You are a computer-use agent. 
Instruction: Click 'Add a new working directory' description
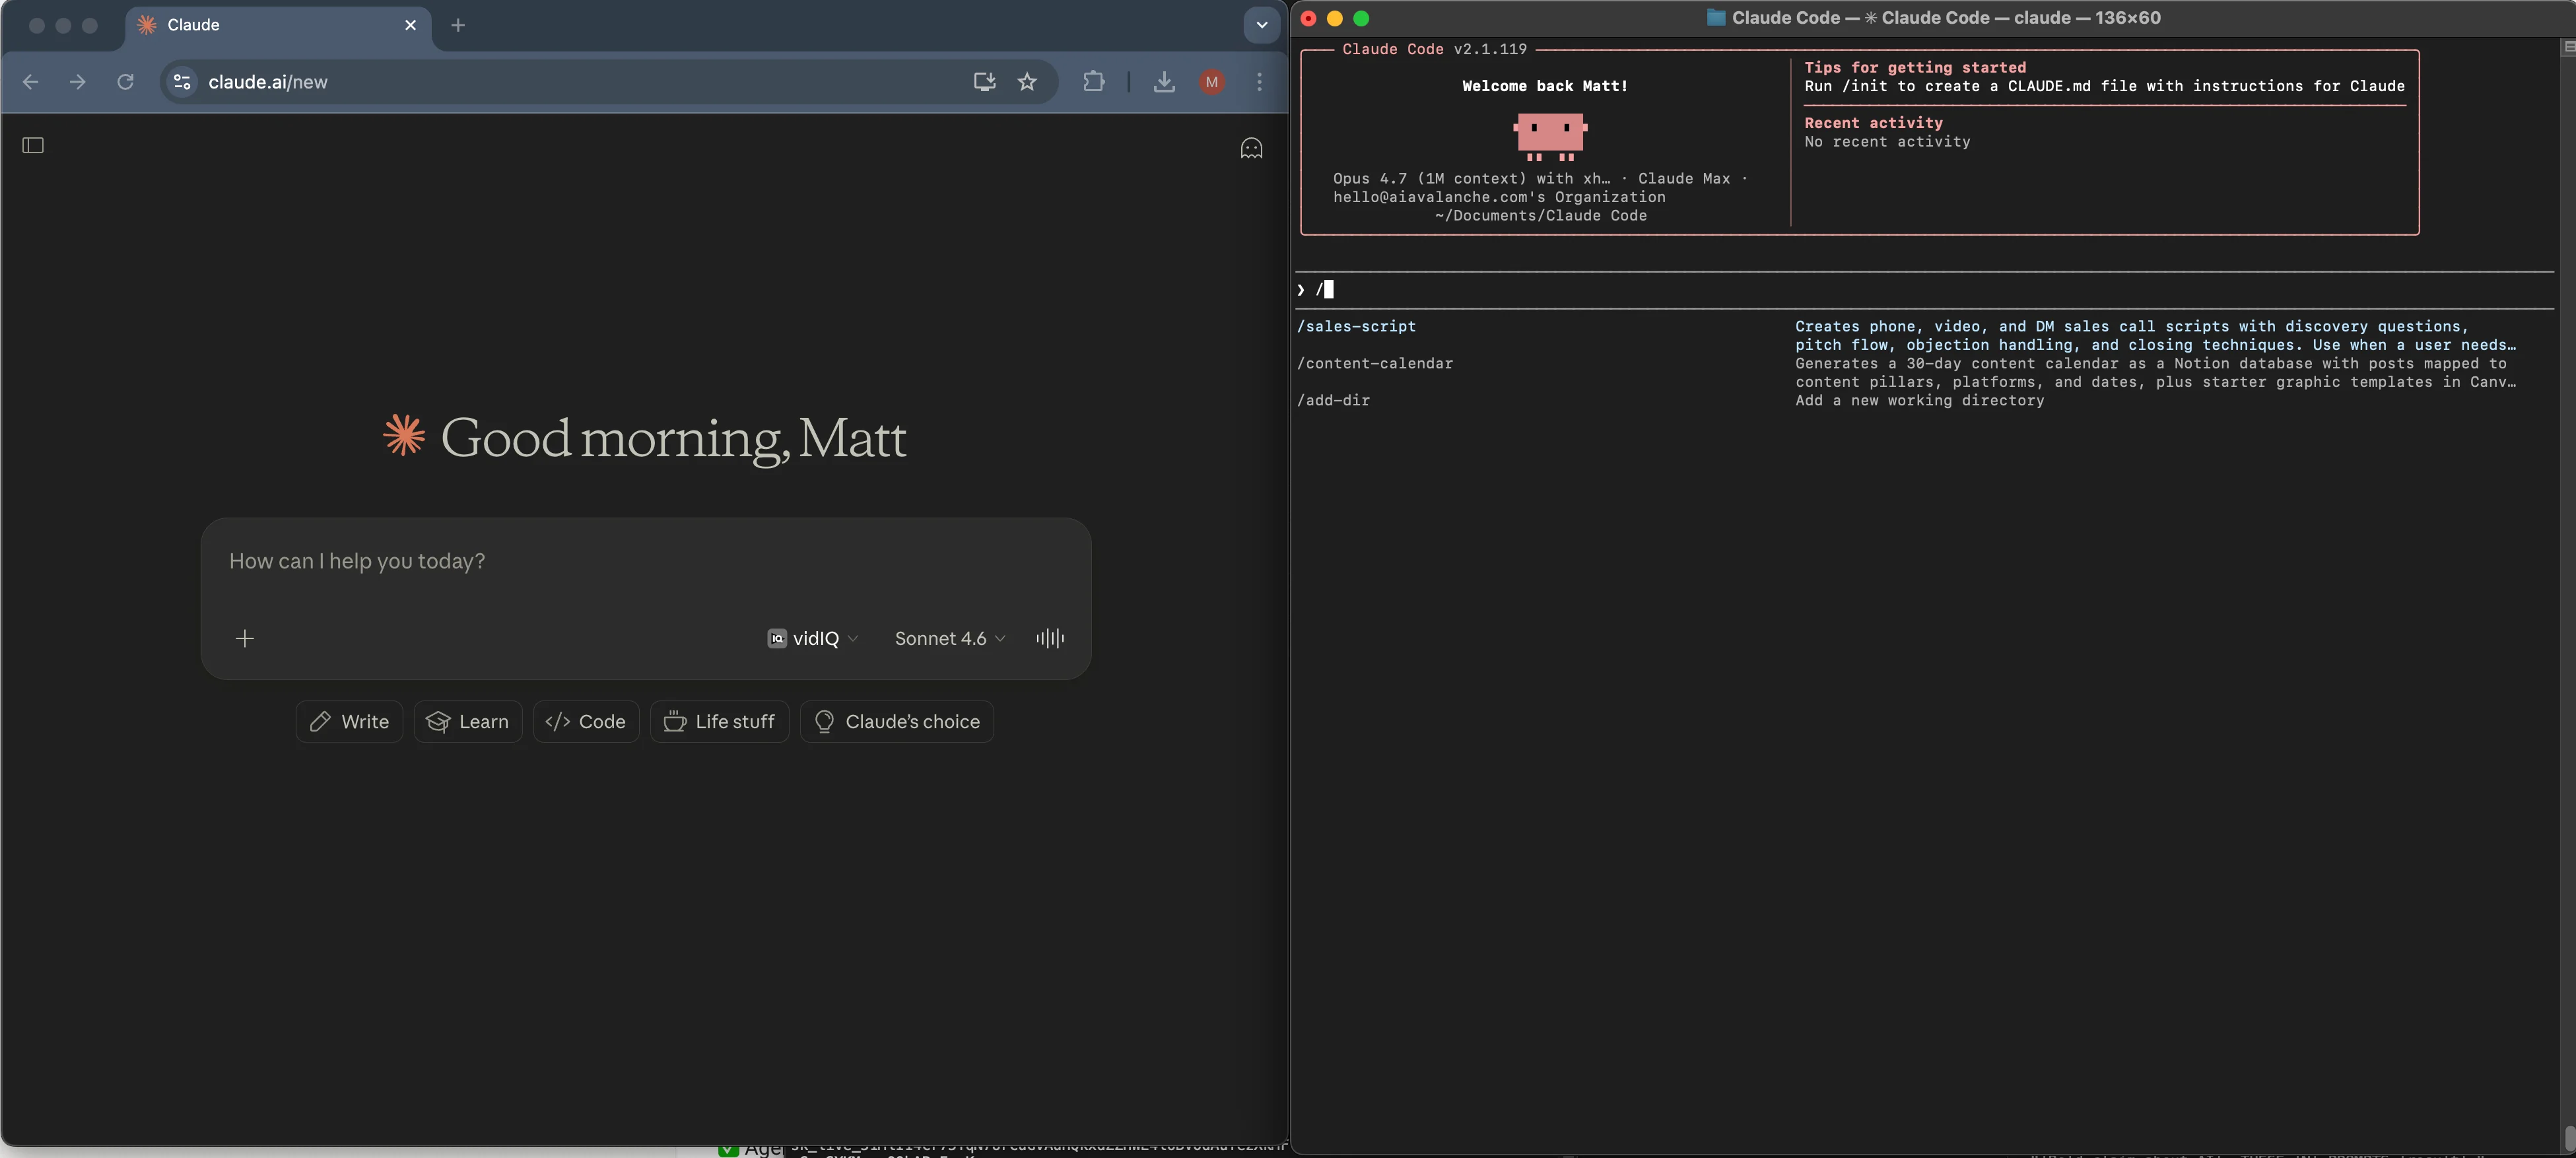[1919, 400]
